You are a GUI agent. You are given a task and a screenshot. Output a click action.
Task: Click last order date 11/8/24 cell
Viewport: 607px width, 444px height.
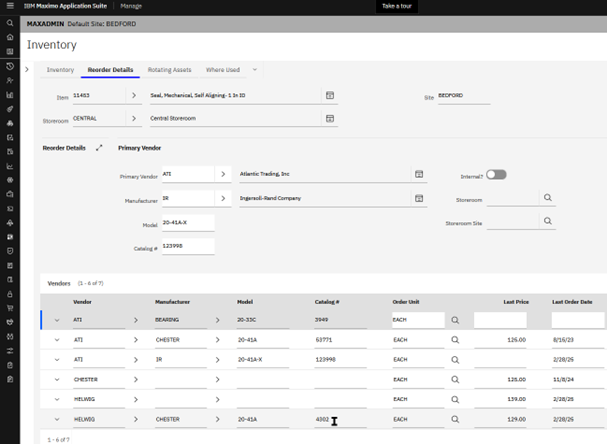[578, 380]
